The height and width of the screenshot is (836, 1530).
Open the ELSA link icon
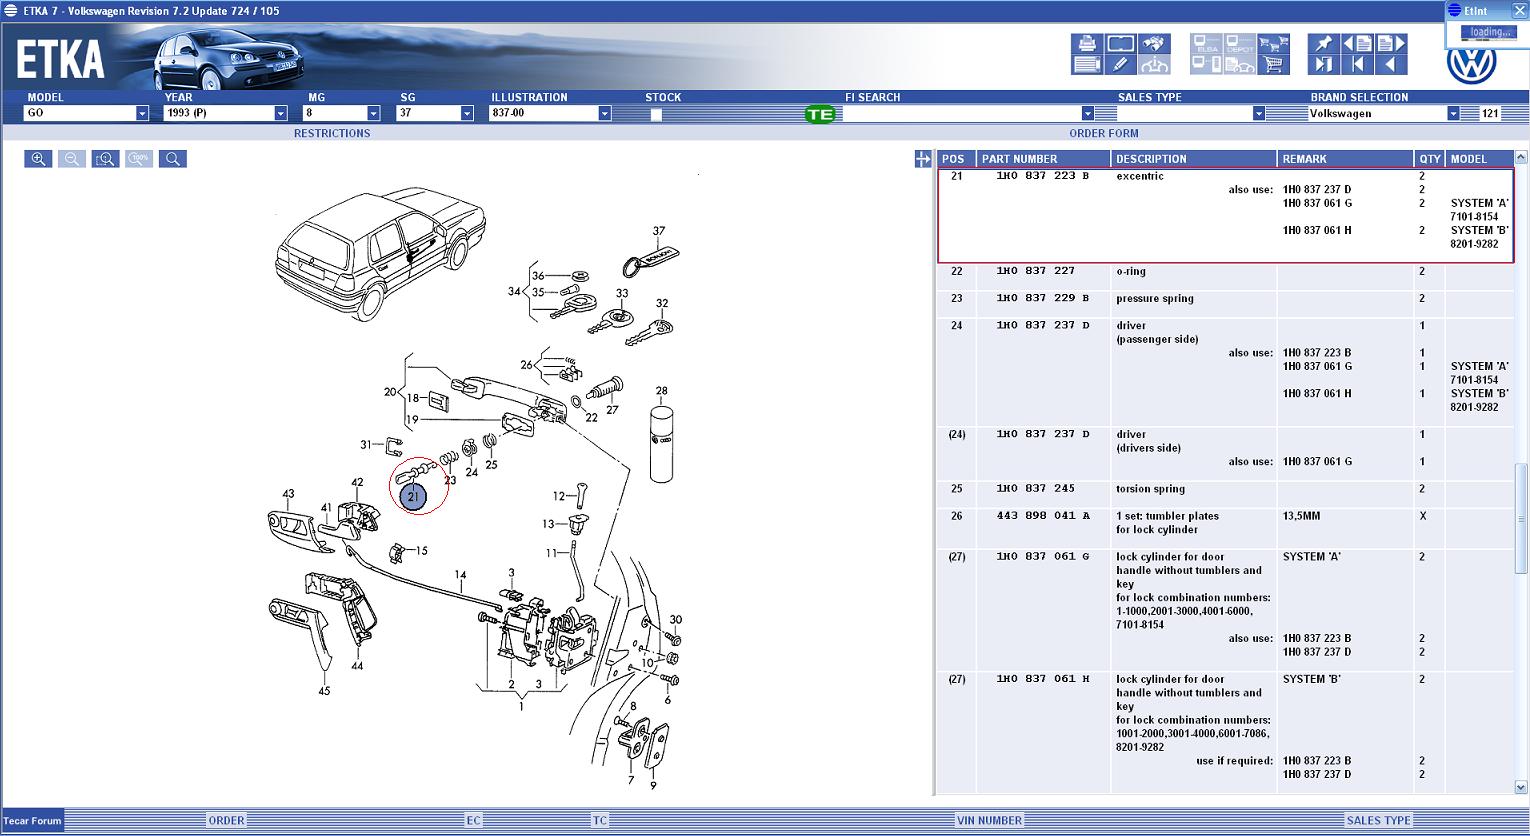pos(1206,44)
